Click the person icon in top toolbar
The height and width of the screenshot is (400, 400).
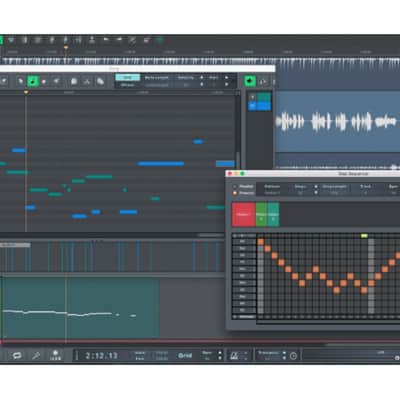(92, 40)
